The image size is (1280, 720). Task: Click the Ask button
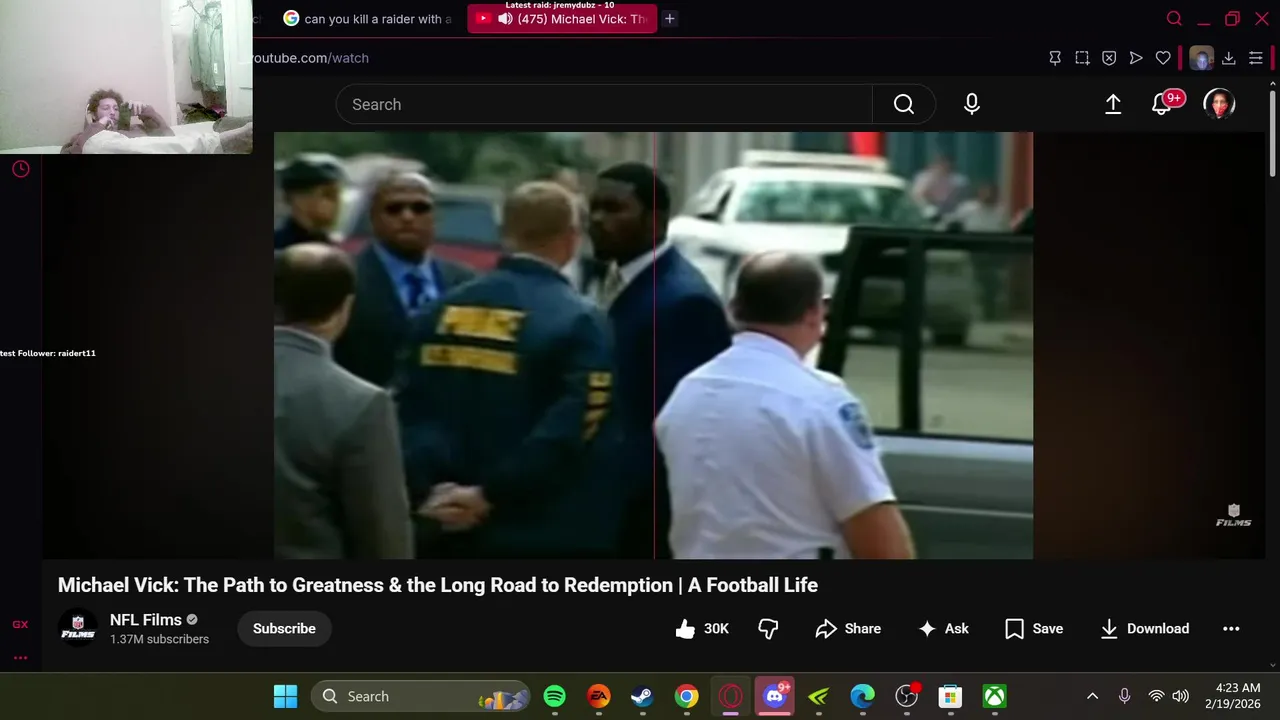coord(944,629)
